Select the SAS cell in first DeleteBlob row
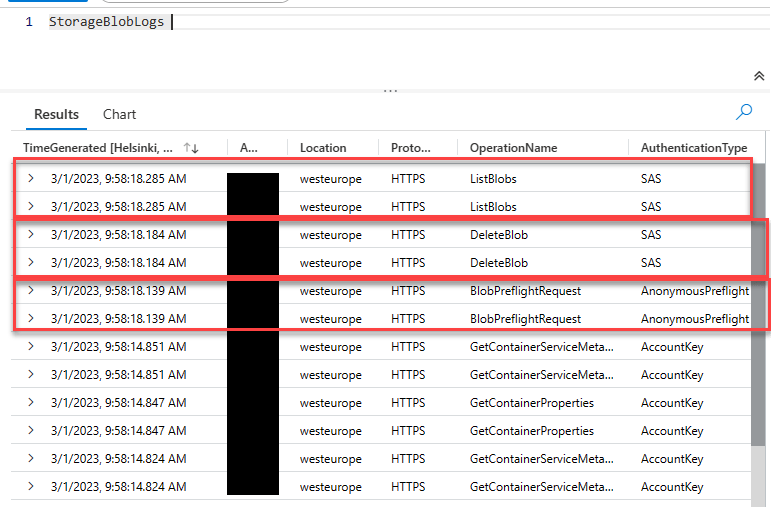771x507 pixels. click(x=651, y=235)
